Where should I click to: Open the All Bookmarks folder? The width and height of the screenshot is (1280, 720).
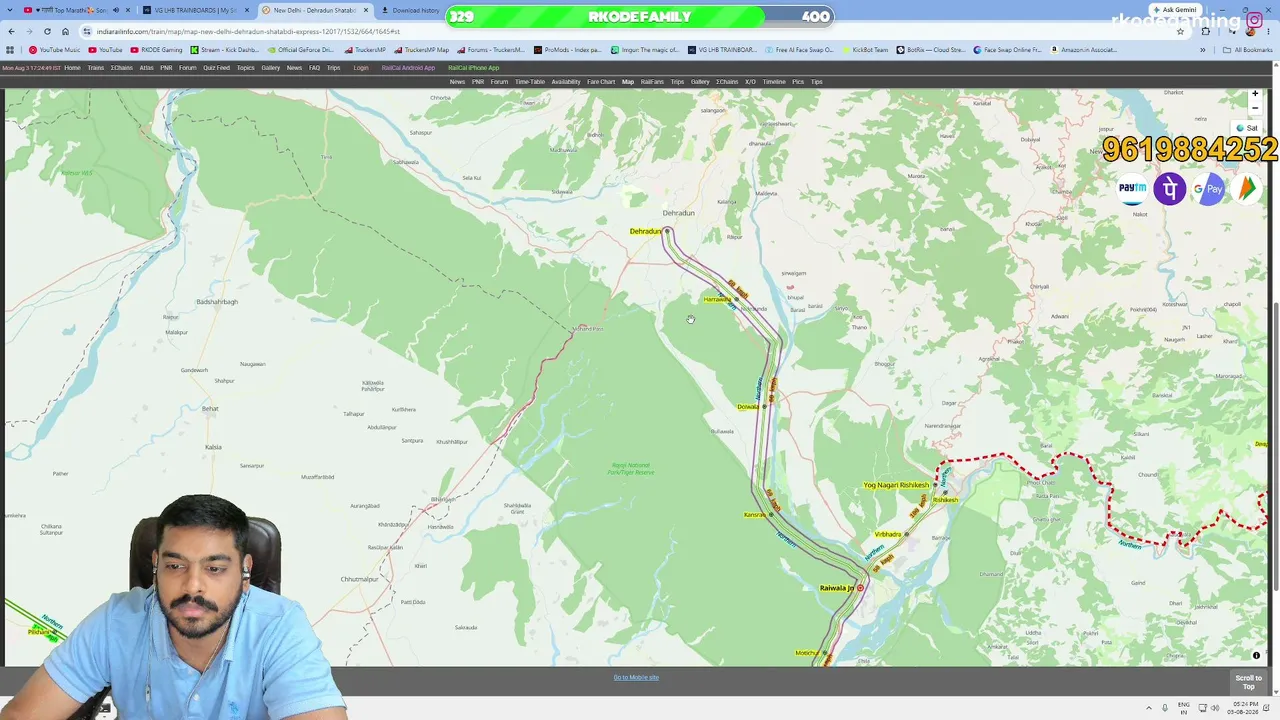[1248, 50]
